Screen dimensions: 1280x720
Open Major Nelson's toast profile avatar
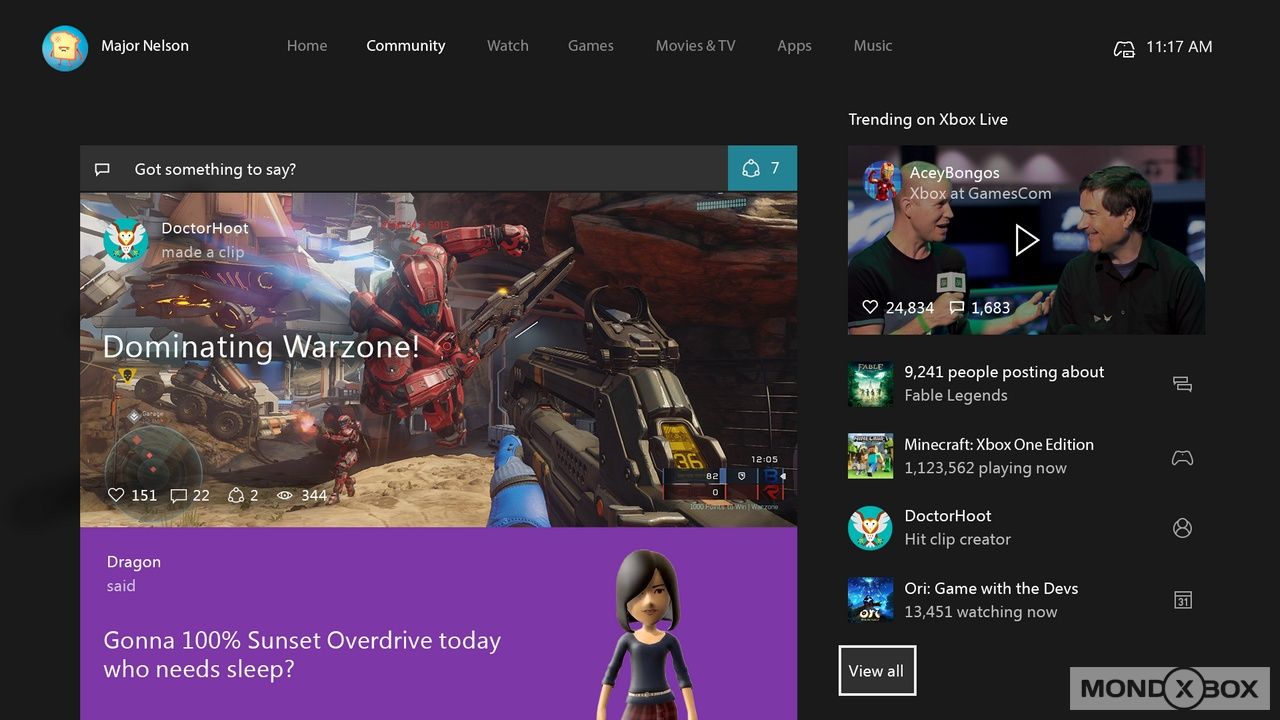pyautogui.click(x=65, y=47)
